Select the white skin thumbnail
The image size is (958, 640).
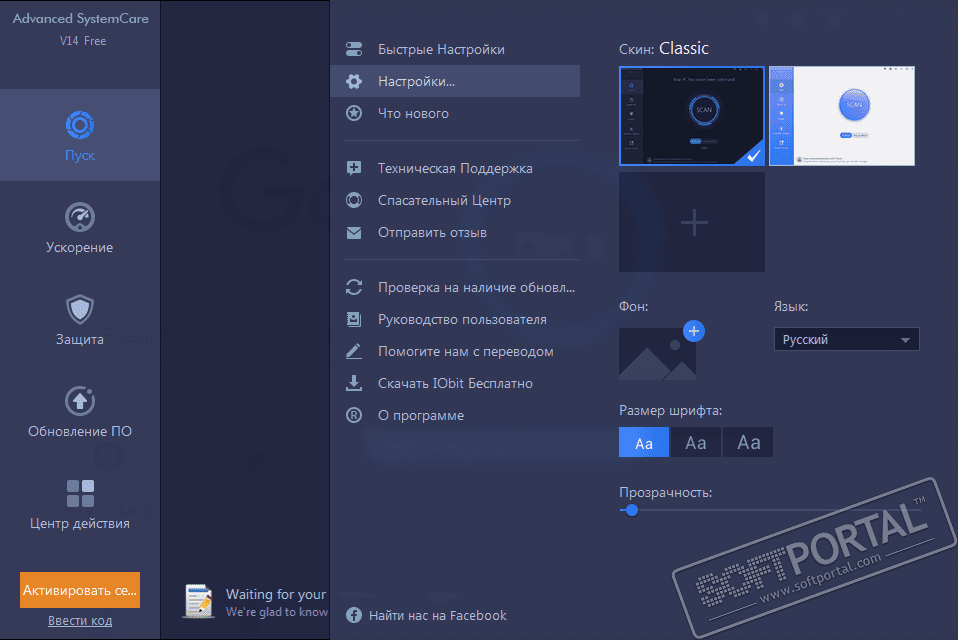[x=842, y=116]
